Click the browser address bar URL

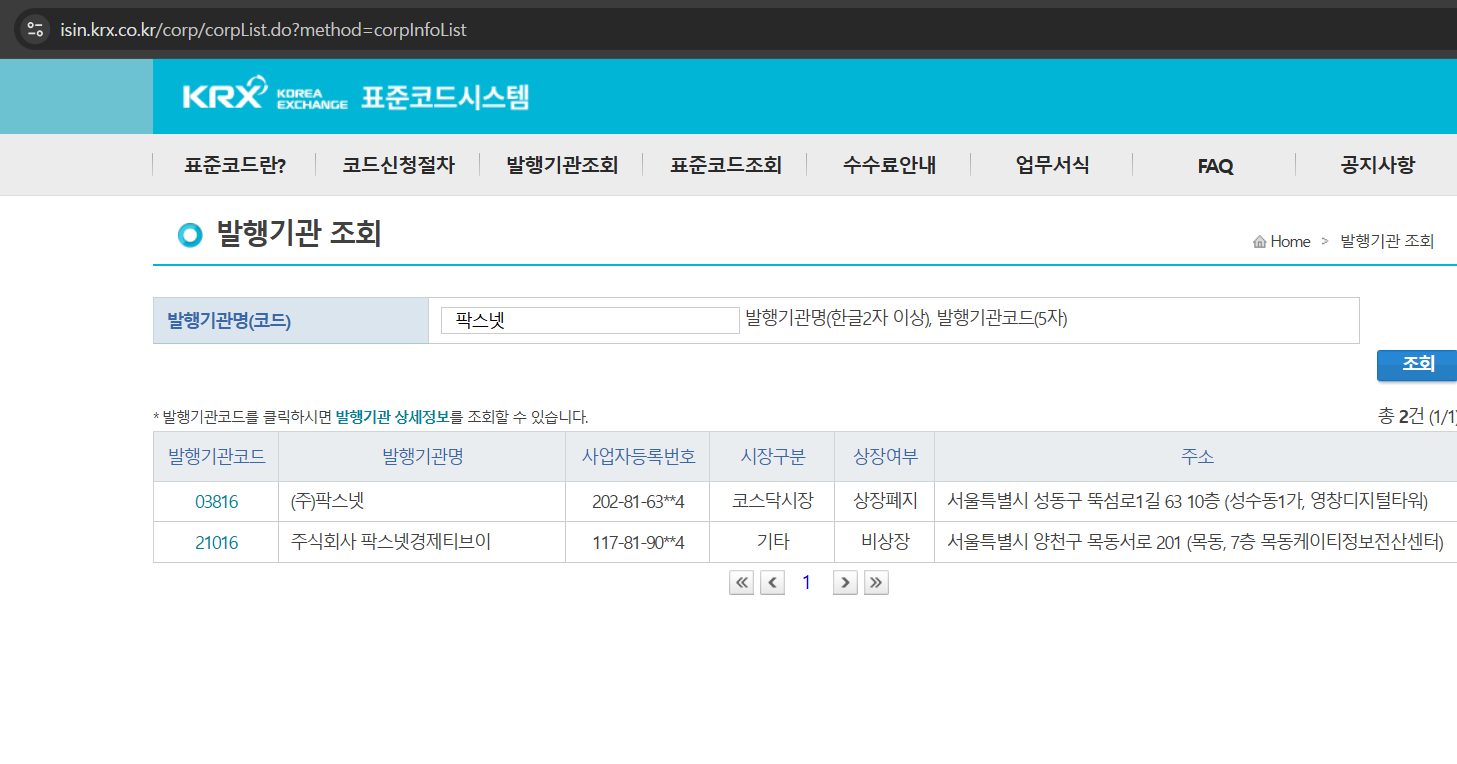tap(263, 29)
